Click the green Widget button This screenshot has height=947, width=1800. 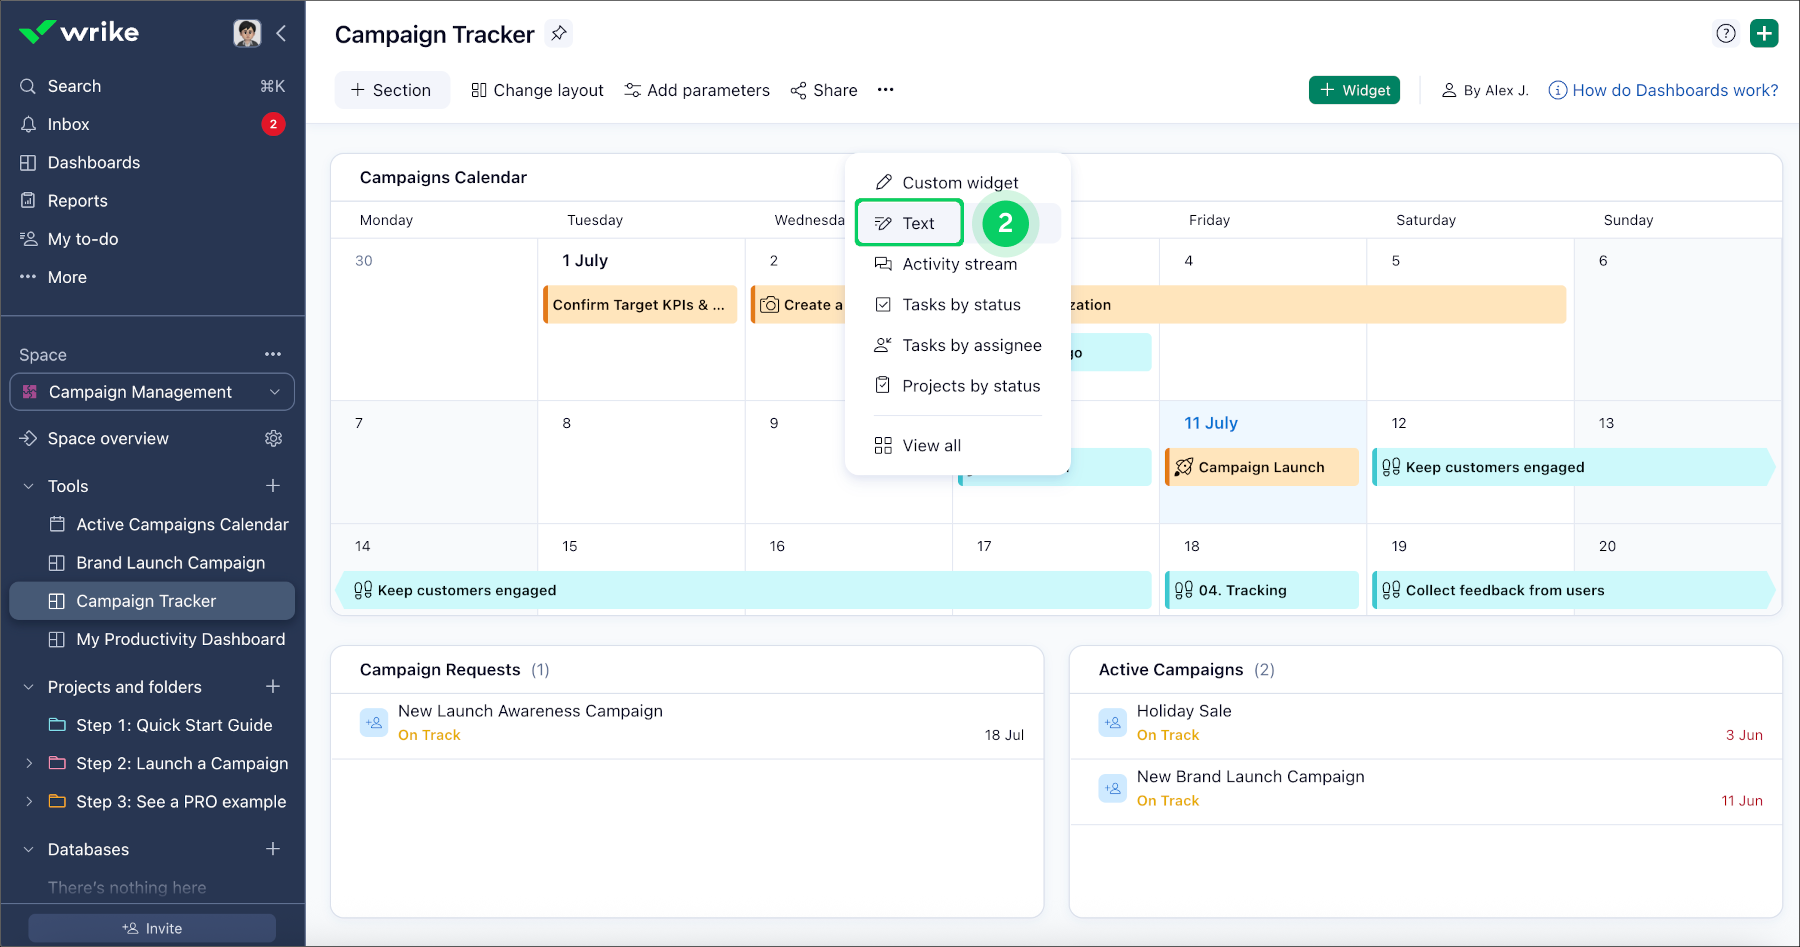click(1354, 90)
